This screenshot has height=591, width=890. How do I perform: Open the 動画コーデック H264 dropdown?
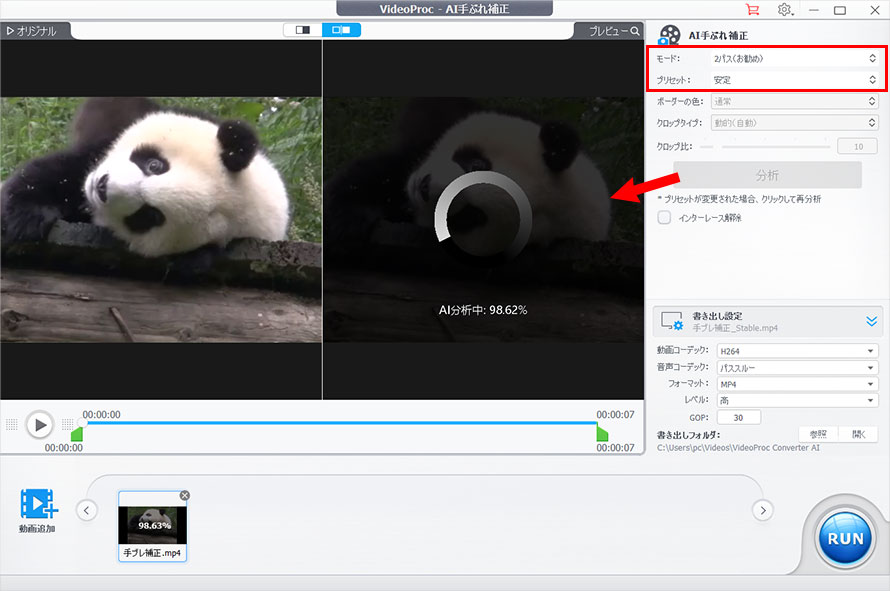797,351
